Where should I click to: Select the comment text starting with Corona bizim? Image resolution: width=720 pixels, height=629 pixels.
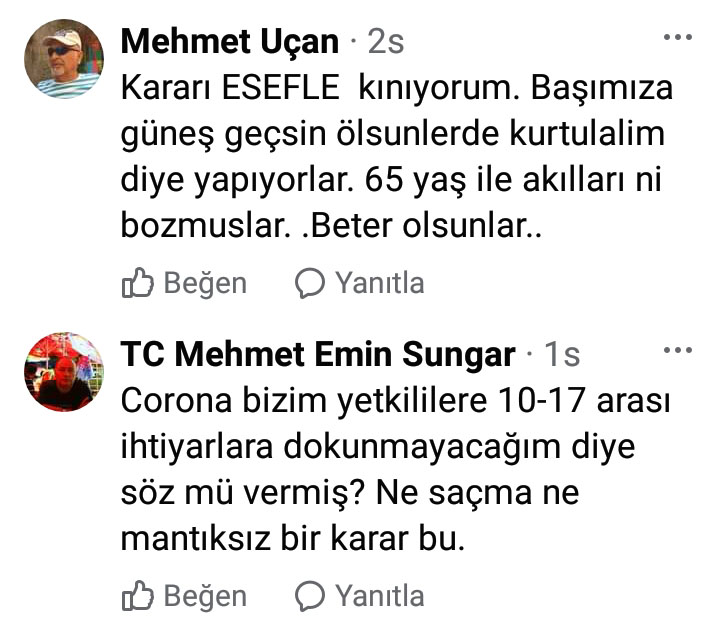pyautogui.click(x=395, y=470)
